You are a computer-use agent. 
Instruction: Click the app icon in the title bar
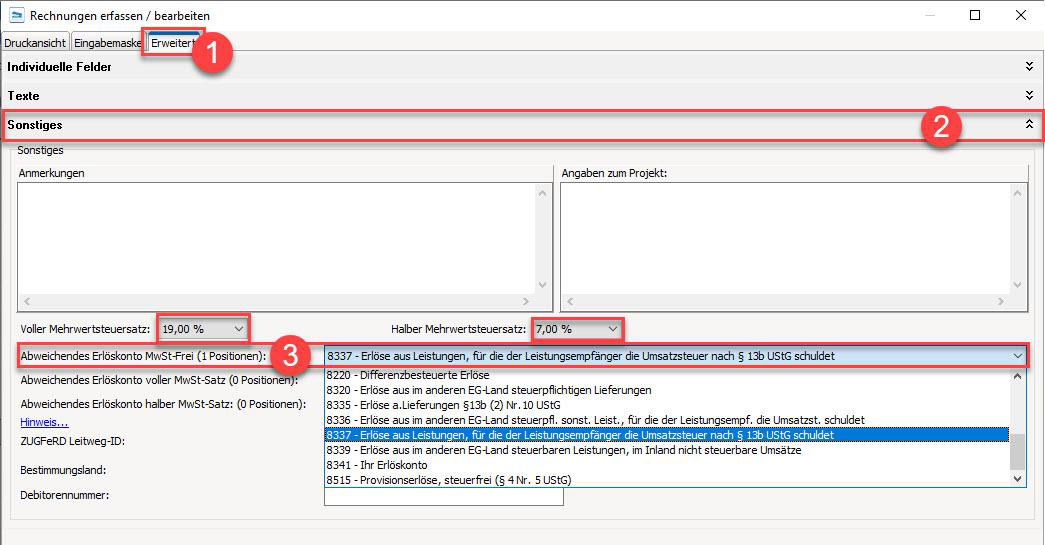click(16, 16)
